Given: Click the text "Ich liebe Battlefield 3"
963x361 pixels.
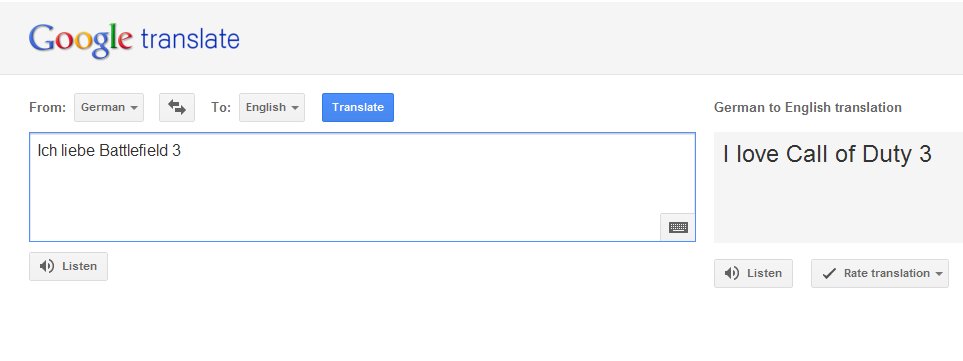Looking at the screenshot, I should click(x=109, y=150).
